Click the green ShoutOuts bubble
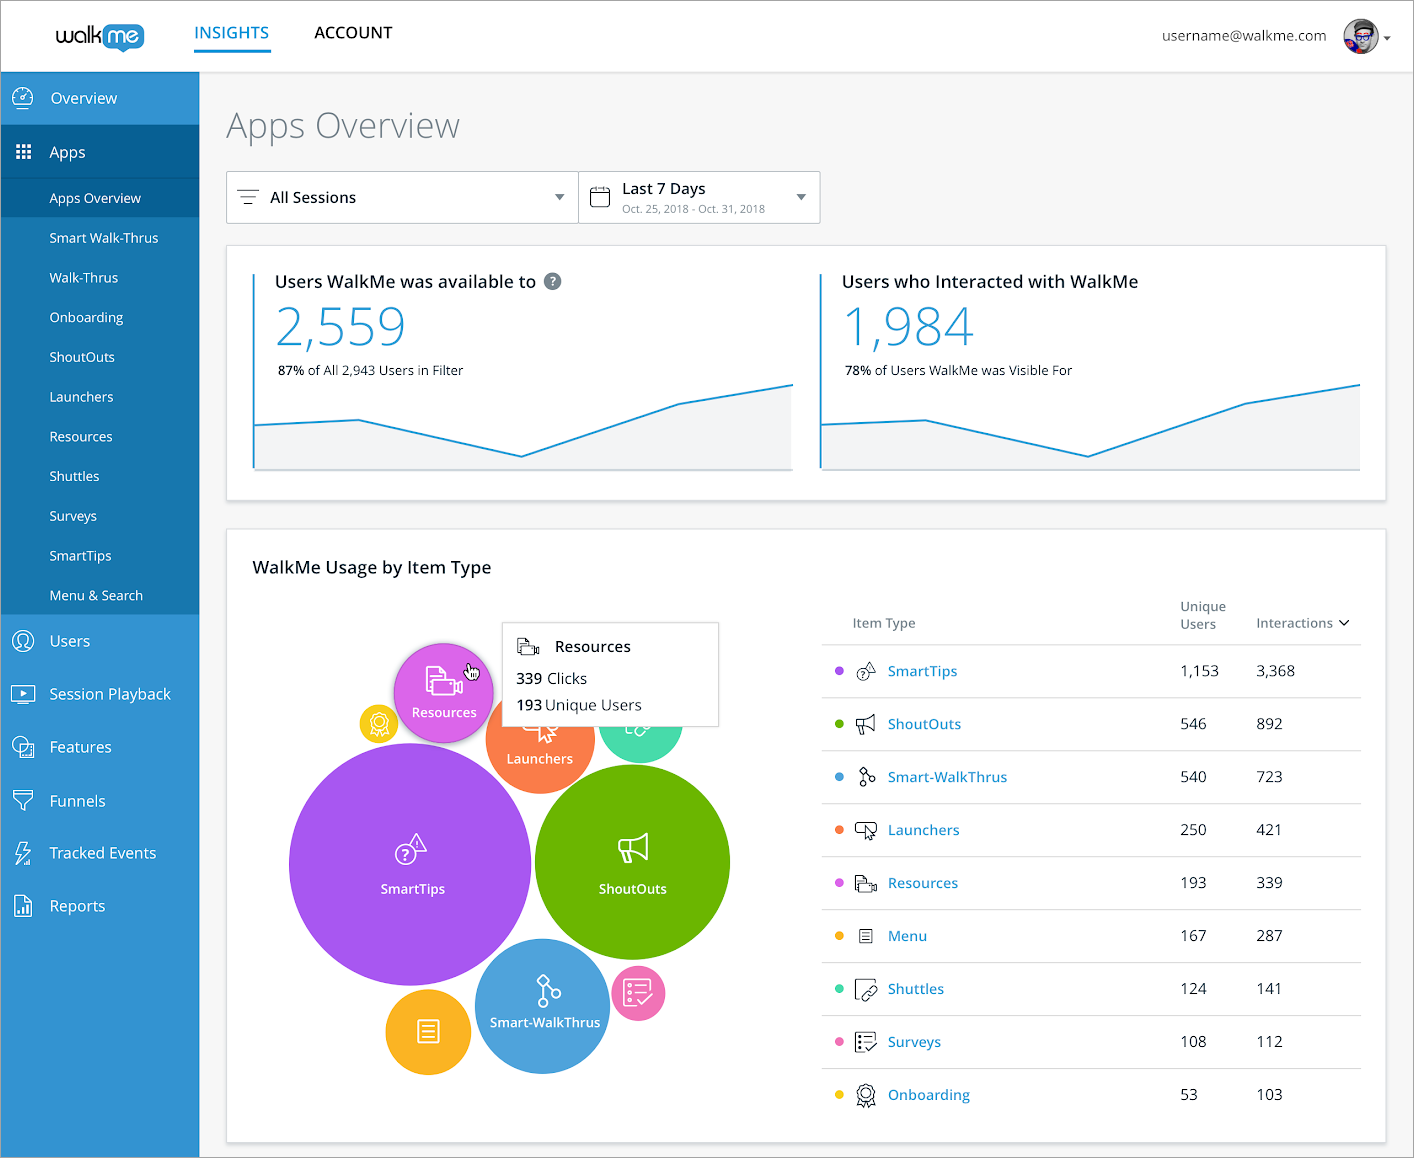This screenshot has width=1414, height=1158. 632,862
